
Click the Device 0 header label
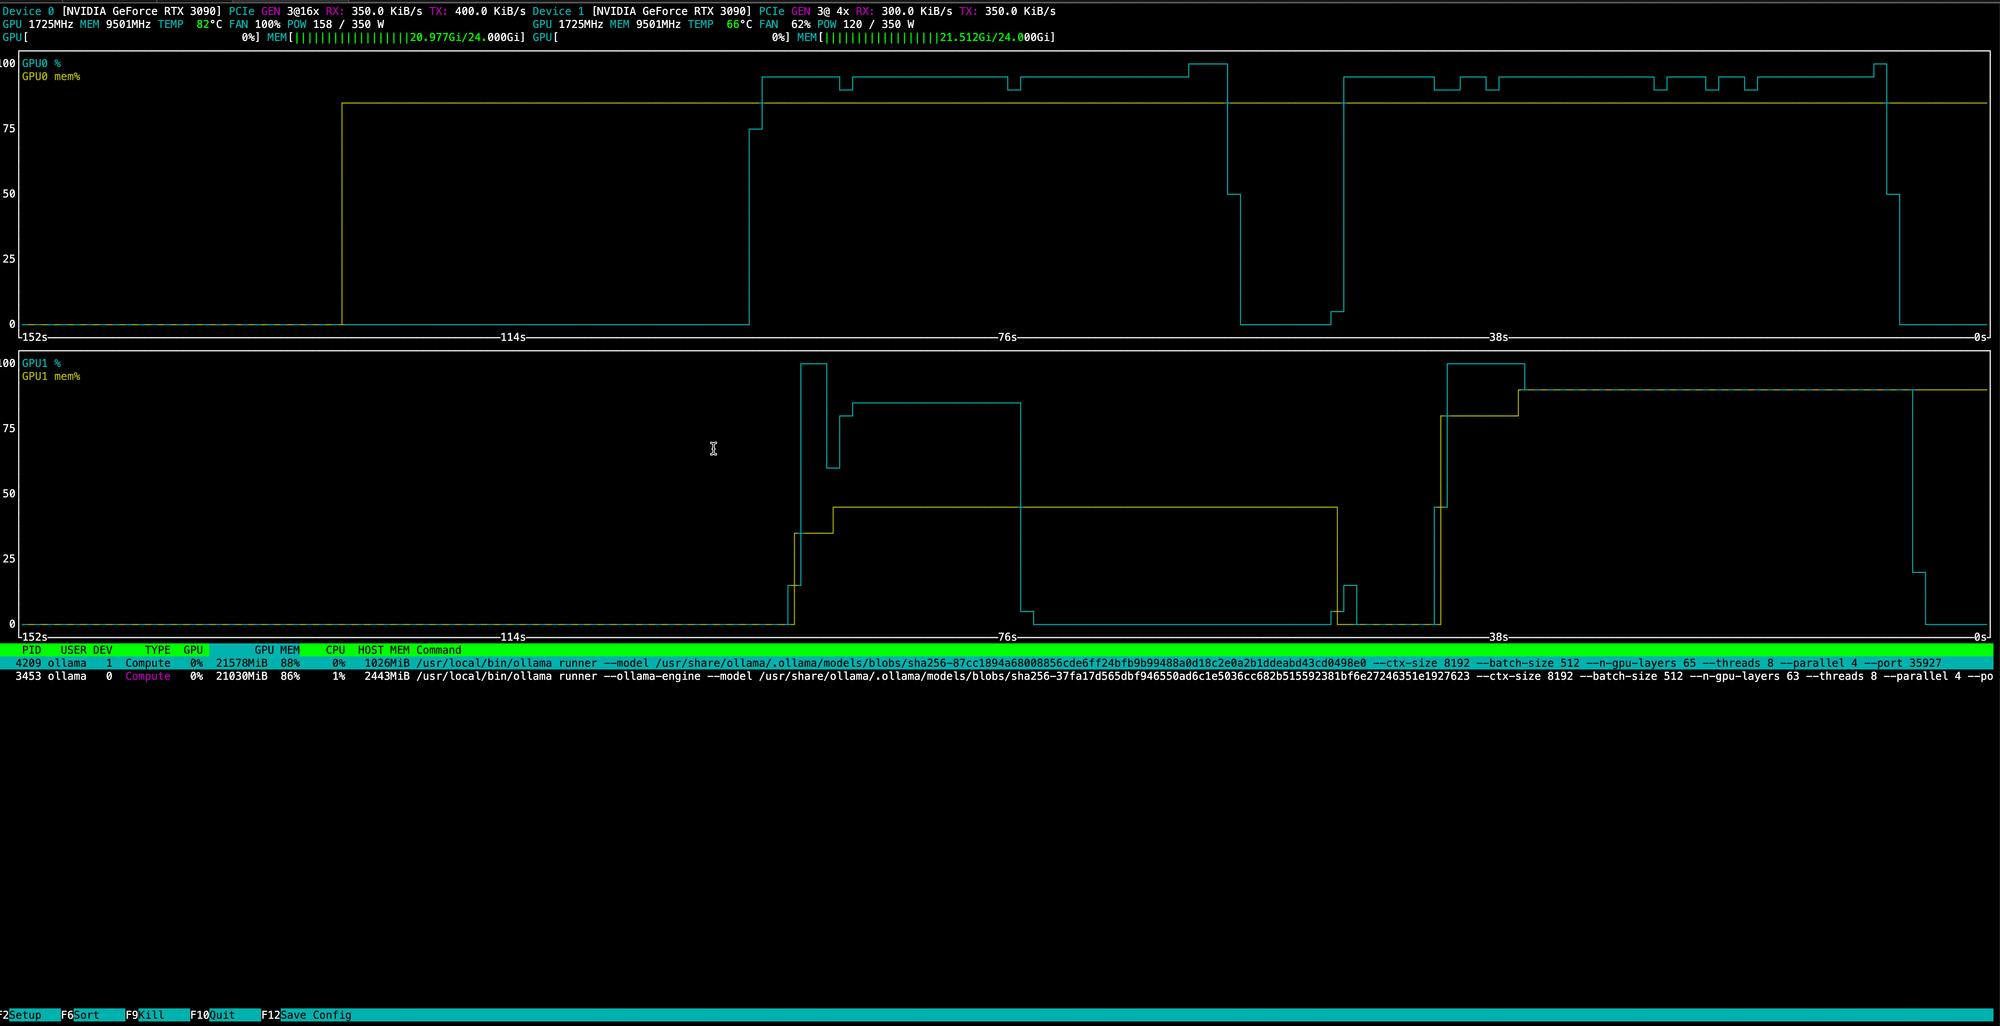pos(29,11)
